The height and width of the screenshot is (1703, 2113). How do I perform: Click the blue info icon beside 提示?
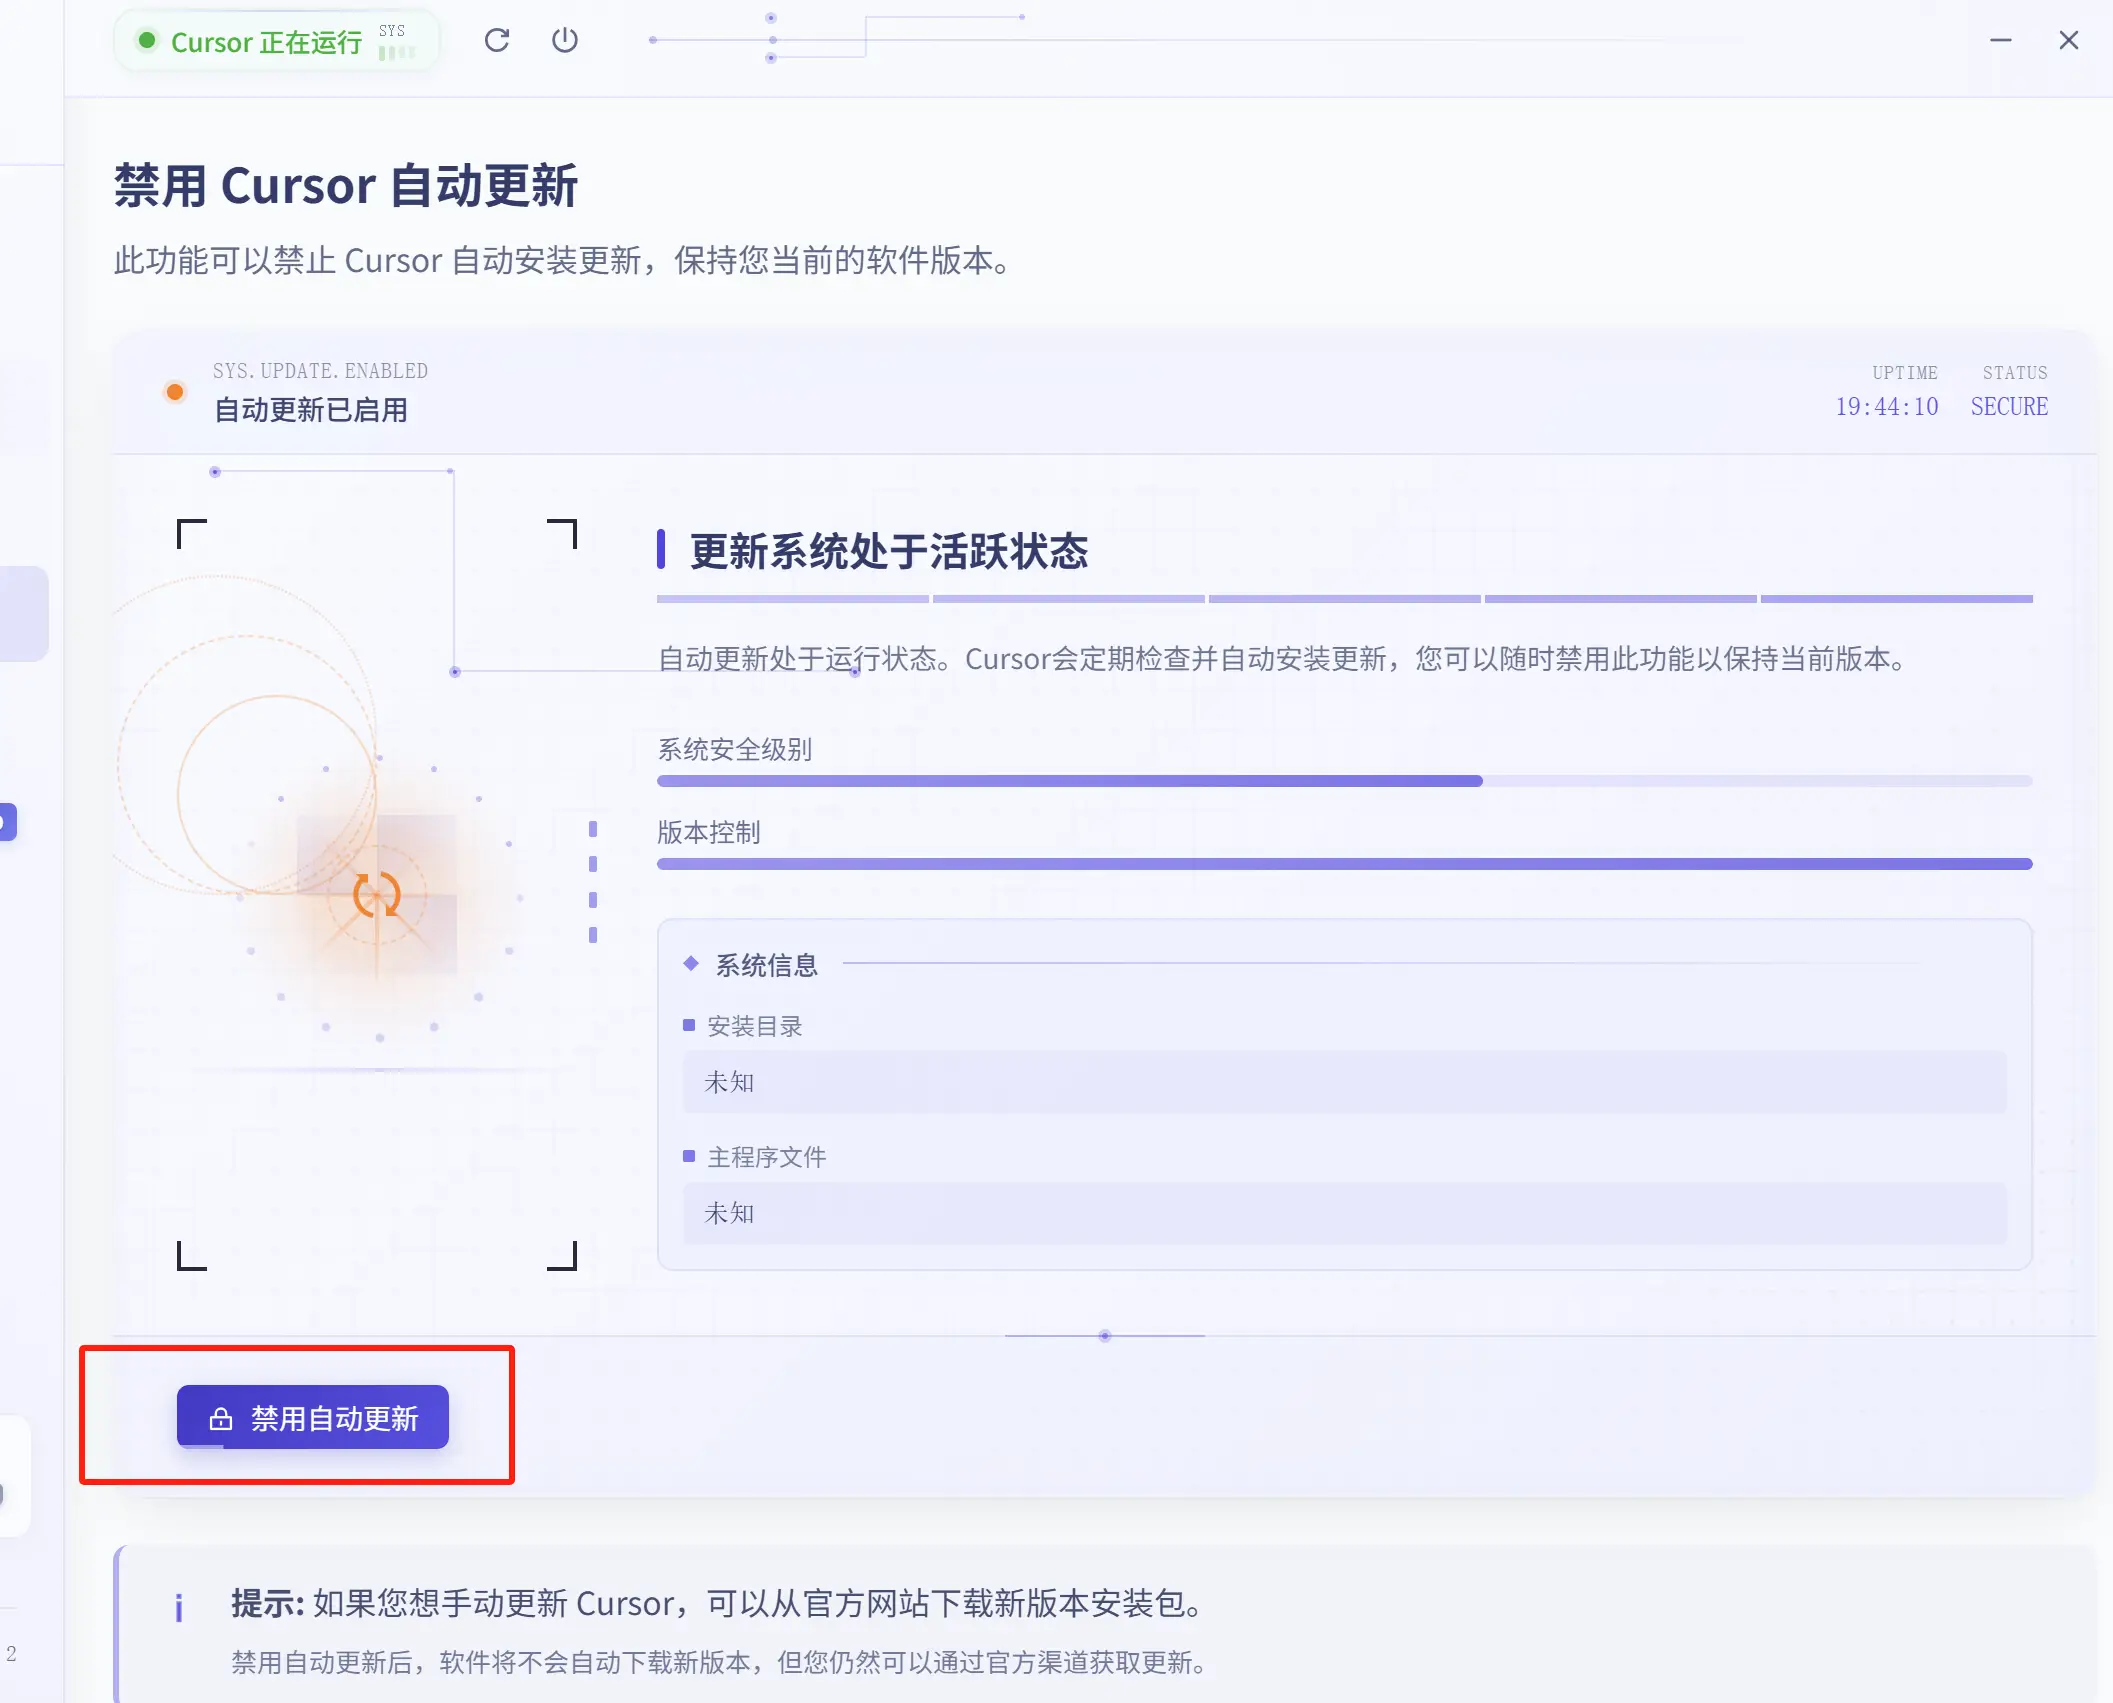pos(179,1608)
